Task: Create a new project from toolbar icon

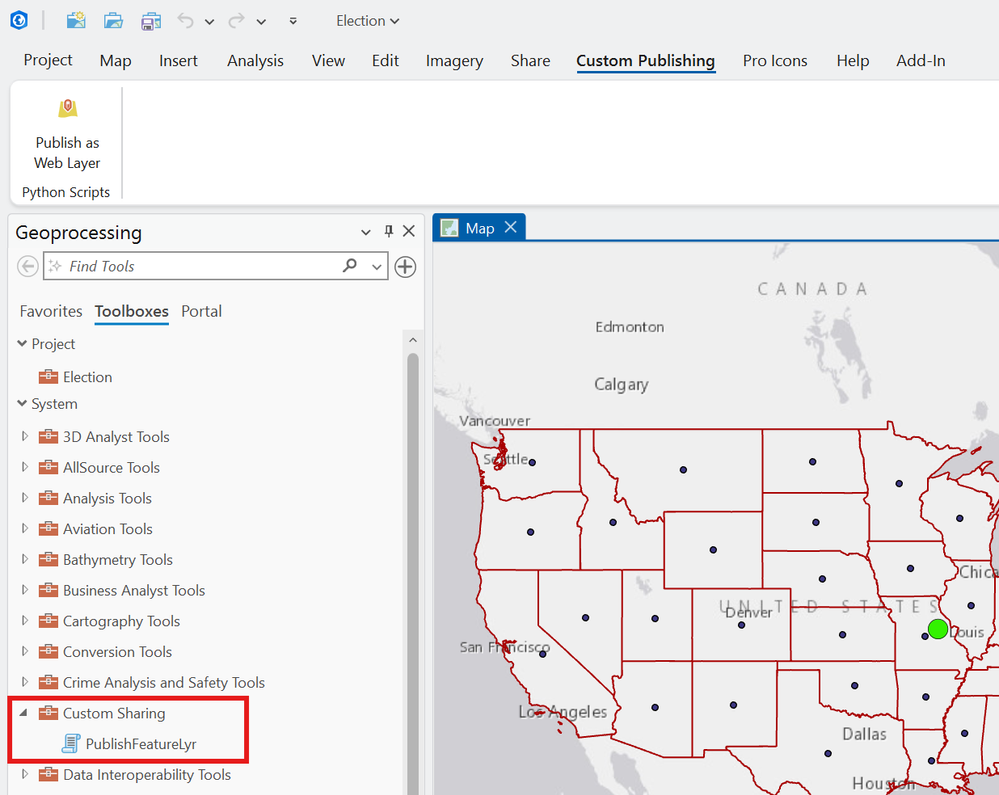Action: [x=76, y=20]
